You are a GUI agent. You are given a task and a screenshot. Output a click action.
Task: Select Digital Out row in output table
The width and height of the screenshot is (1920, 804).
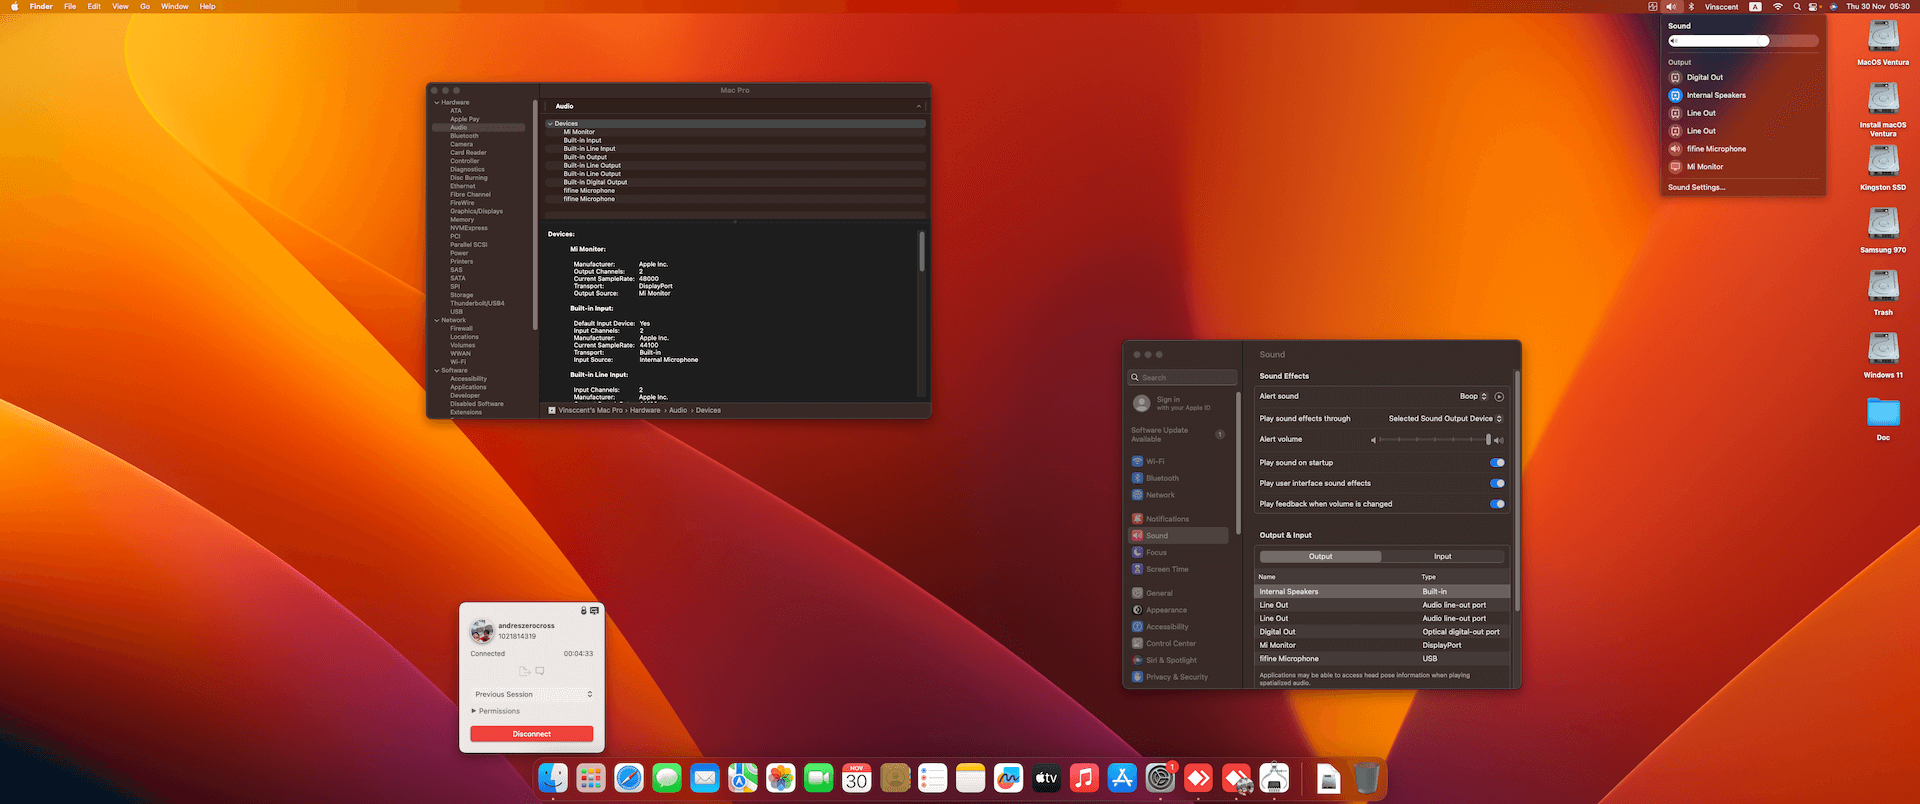click(1382, 632)
